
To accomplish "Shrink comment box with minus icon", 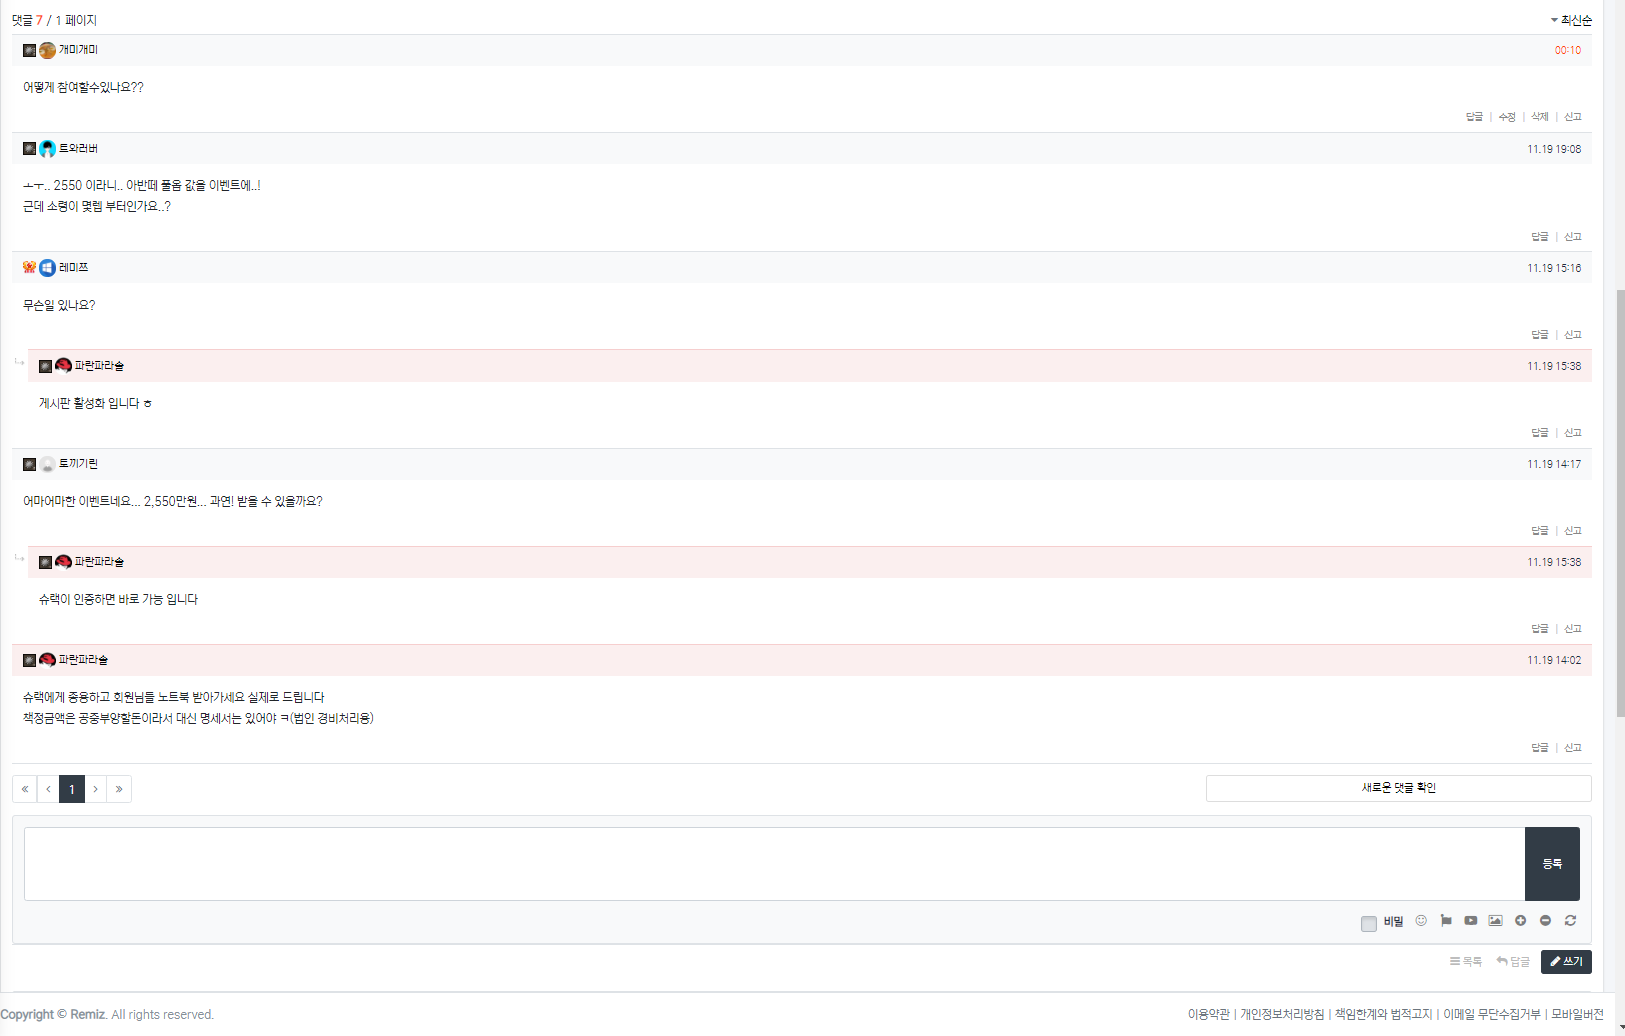I will click(1545, 921).
